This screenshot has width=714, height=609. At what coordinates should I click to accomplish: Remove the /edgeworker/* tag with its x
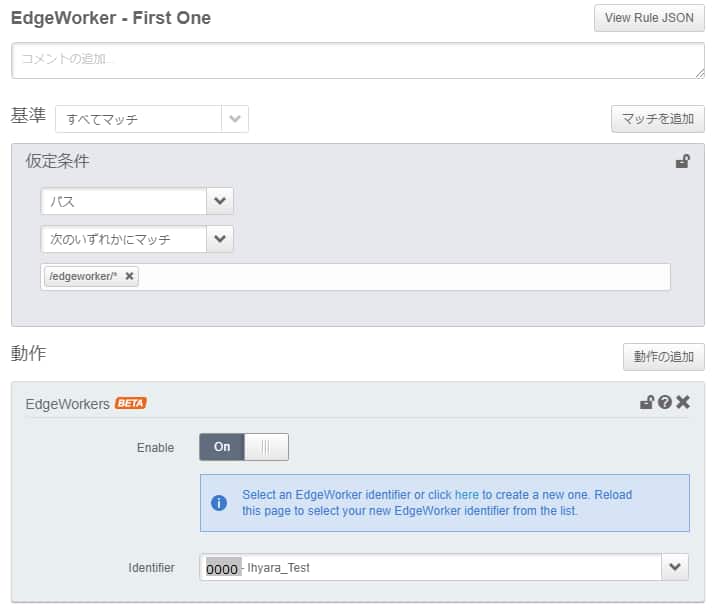[x=130, y=276]
